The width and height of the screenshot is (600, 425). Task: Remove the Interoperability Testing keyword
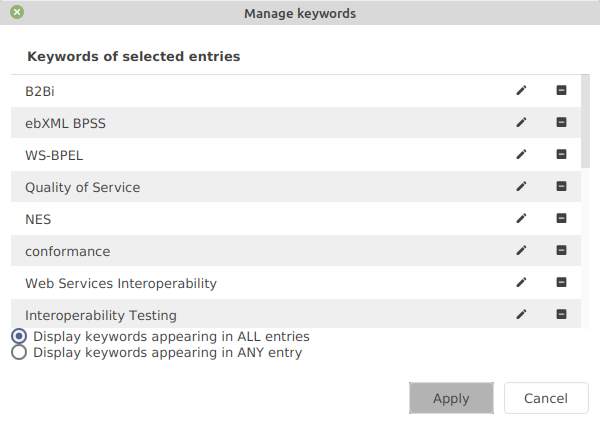click(x=561, y=315)
